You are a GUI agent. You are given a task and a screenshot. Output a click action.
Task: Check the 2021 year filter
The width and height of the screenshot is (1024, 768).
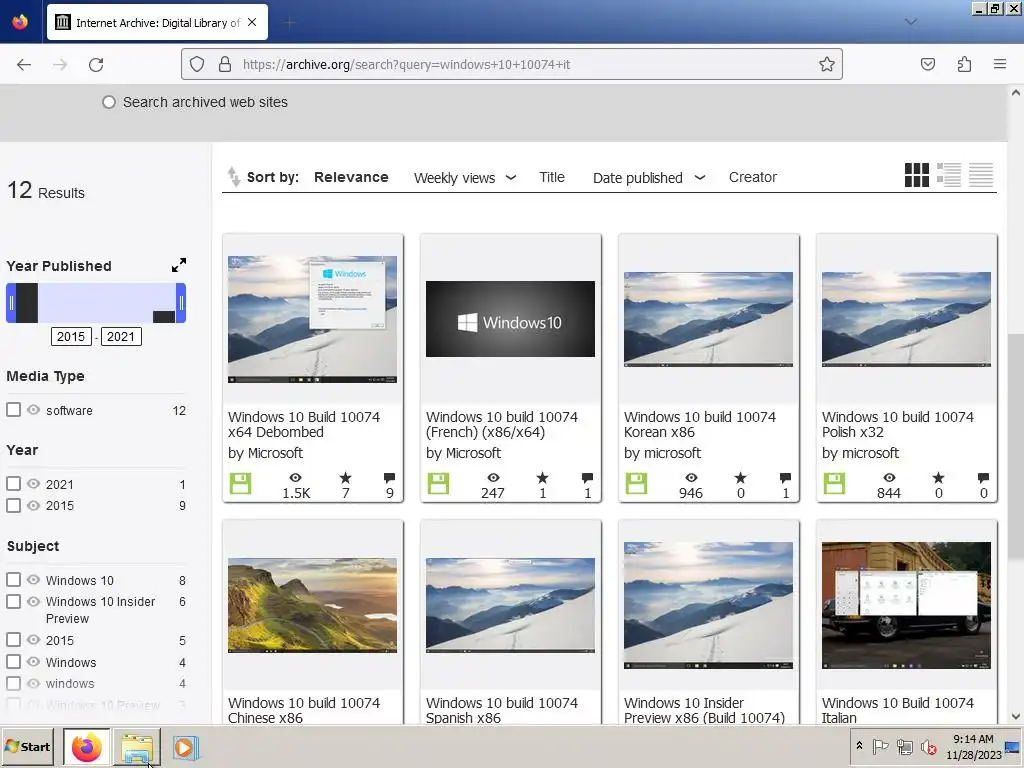pos(13,483)
